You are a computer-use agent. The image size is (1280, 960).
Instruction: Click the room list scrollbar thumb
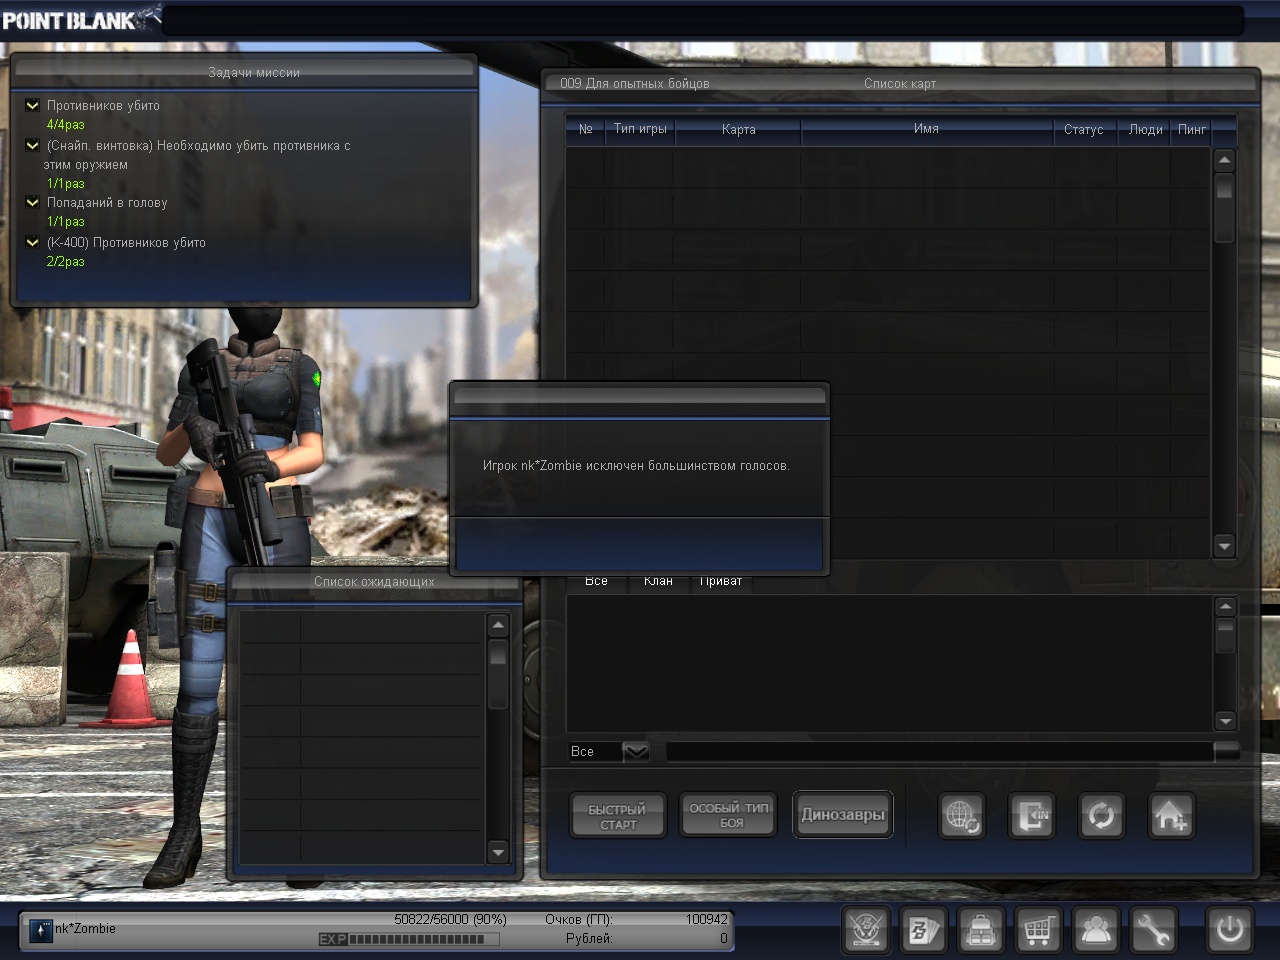[1224, 209]
